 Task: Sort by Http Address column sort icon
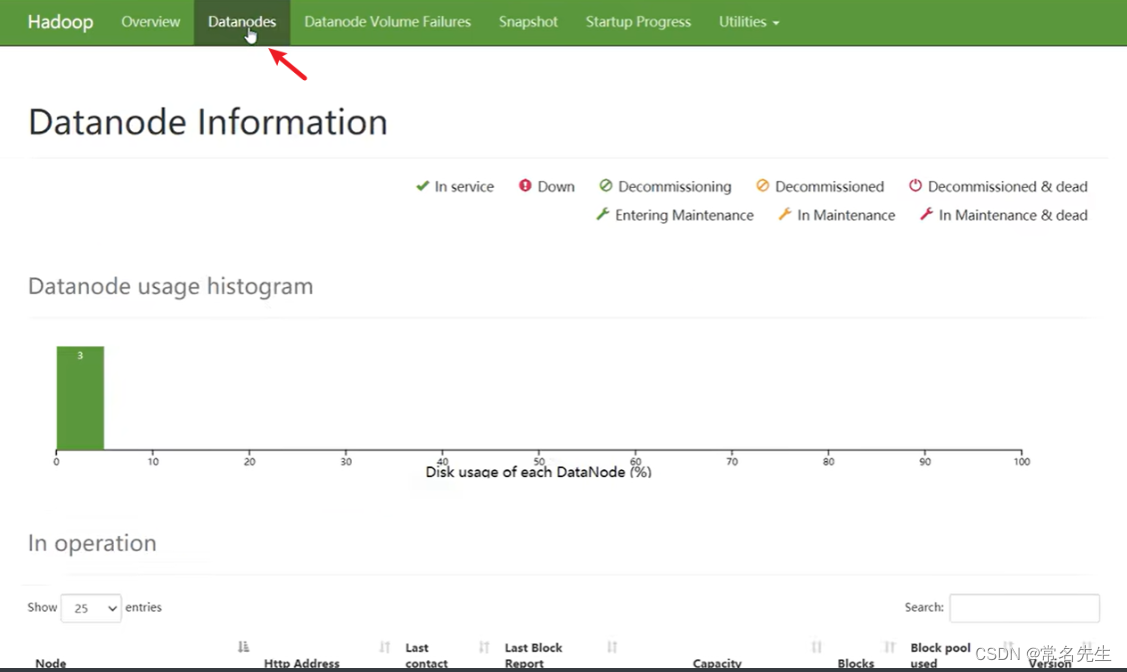(385, 647)
